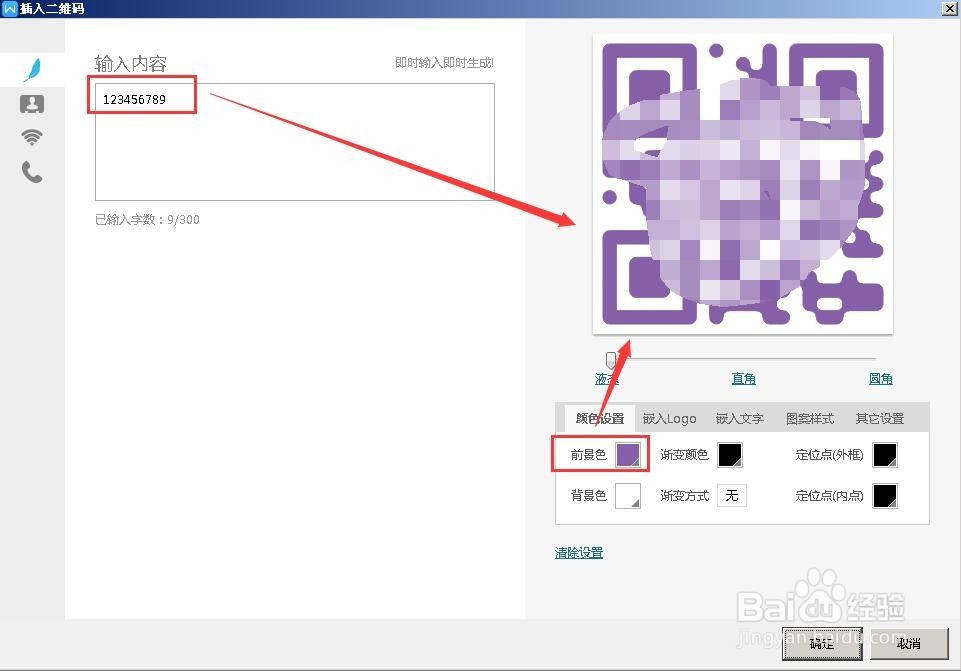Open the contact card icon in sidebar

[31, 104]
